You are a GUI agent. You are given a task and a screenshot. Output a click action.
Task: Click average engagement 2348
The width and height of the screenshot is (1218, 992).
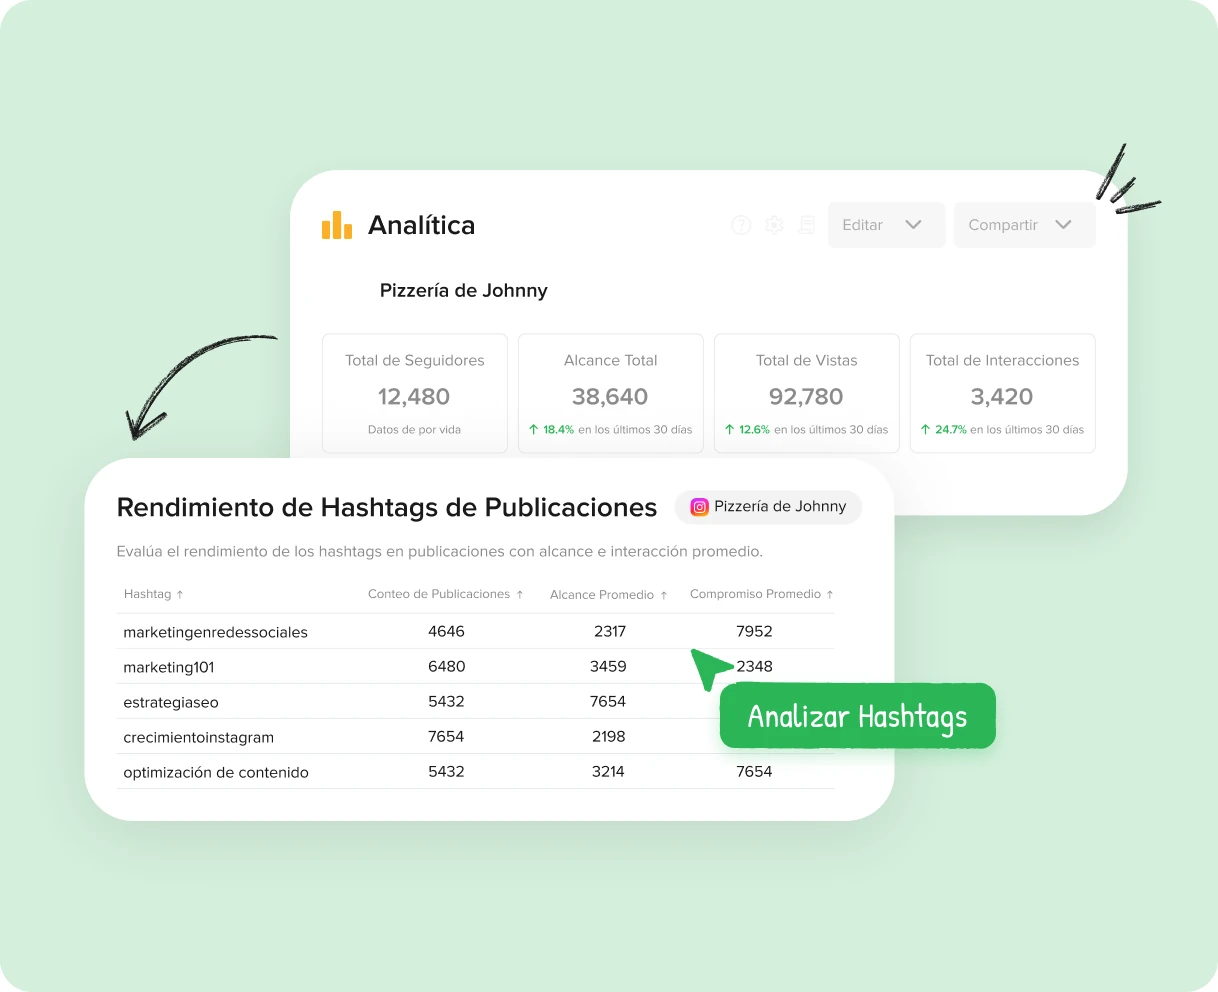(x=754, y=666)
